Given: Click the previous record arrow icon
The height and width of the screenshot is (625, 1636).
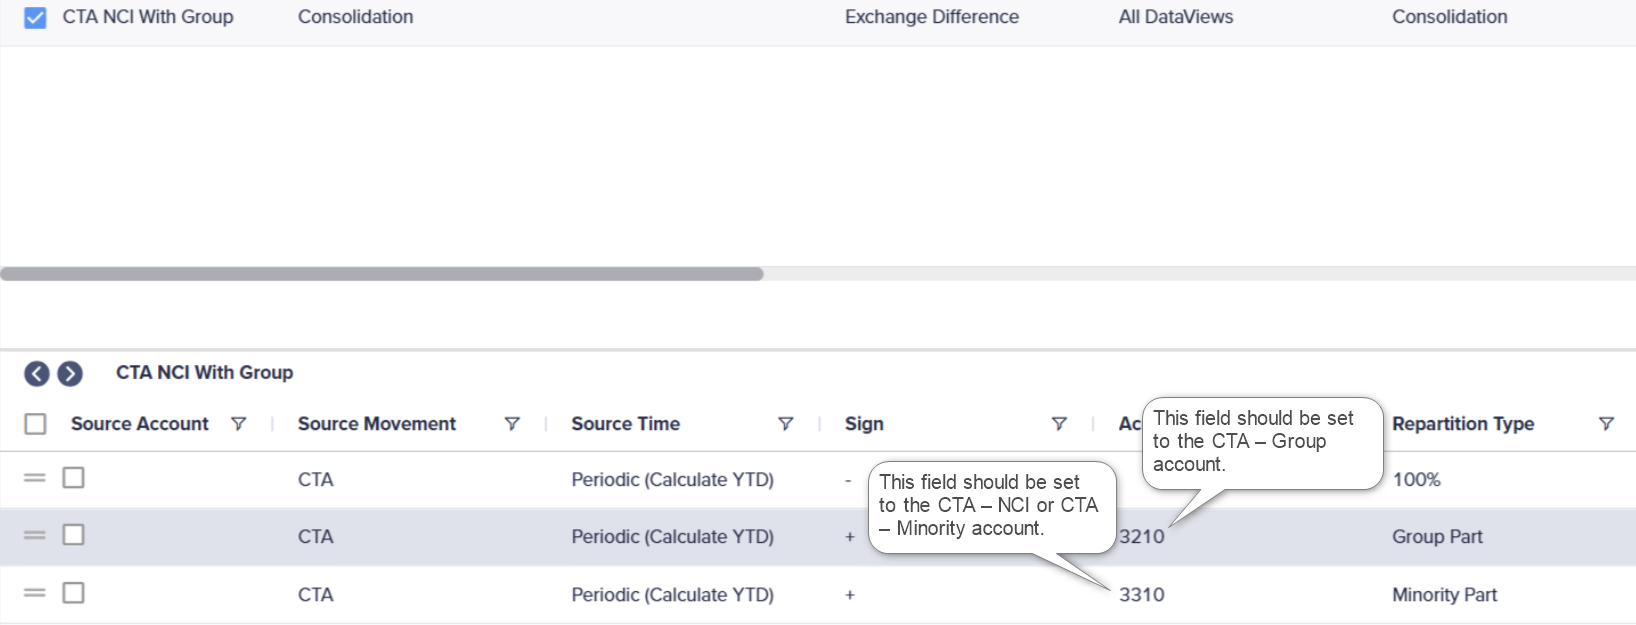Looking at the screenshot, I should coord(37,374).
